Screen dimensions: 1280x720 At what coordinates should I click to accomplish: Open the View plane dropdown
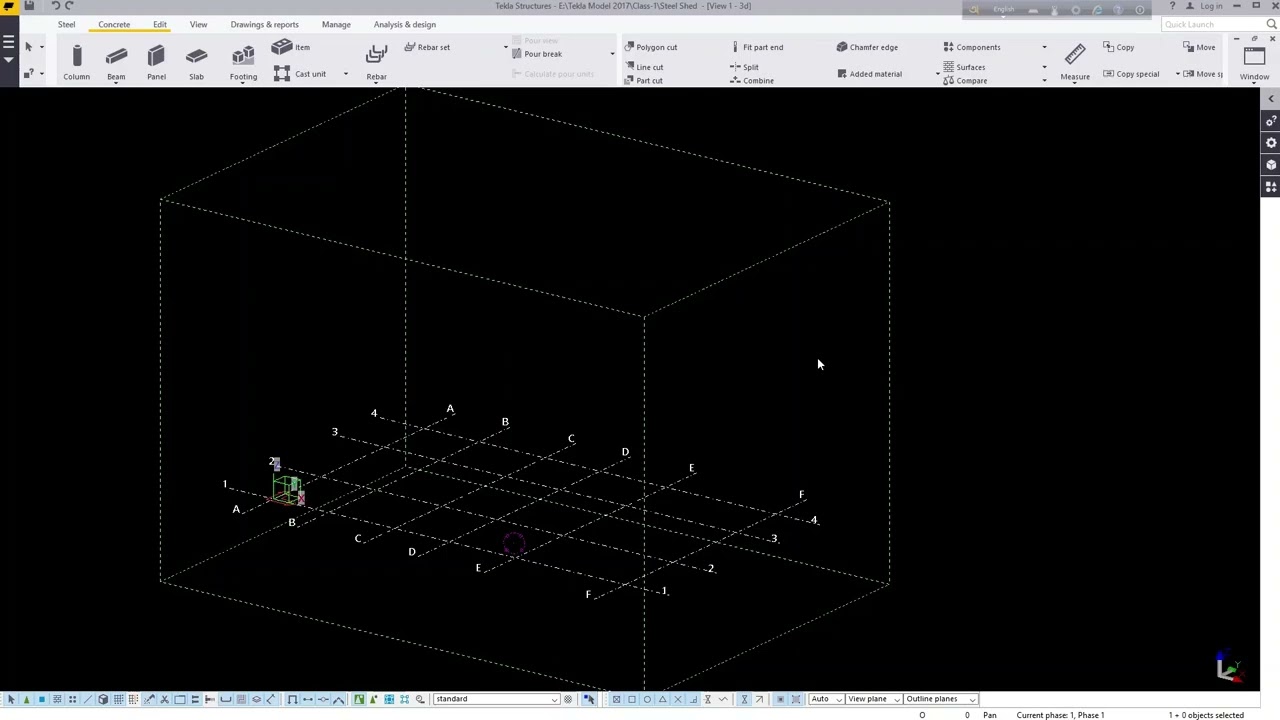coord(873,699)
